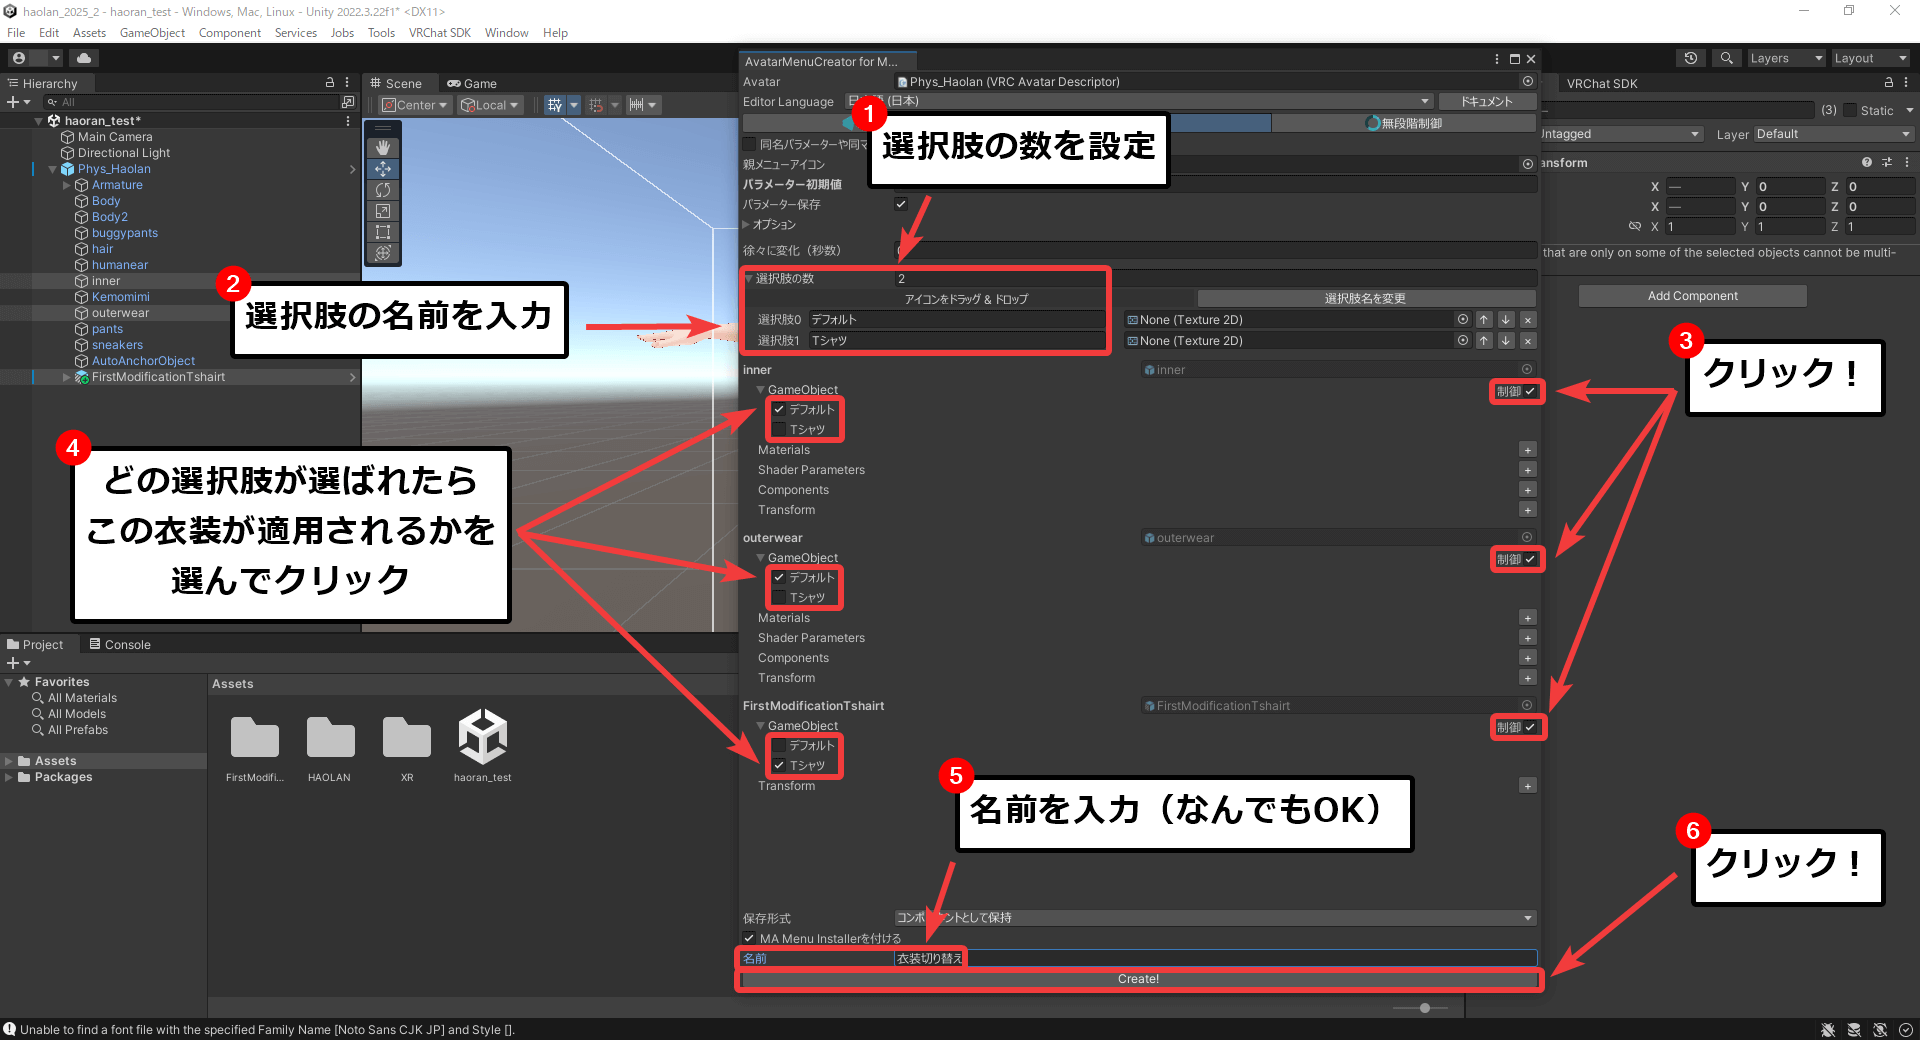Select the Rect tool in Scene overlay
This screenshot has height=1040, width=1920.
tap(383, 232)
